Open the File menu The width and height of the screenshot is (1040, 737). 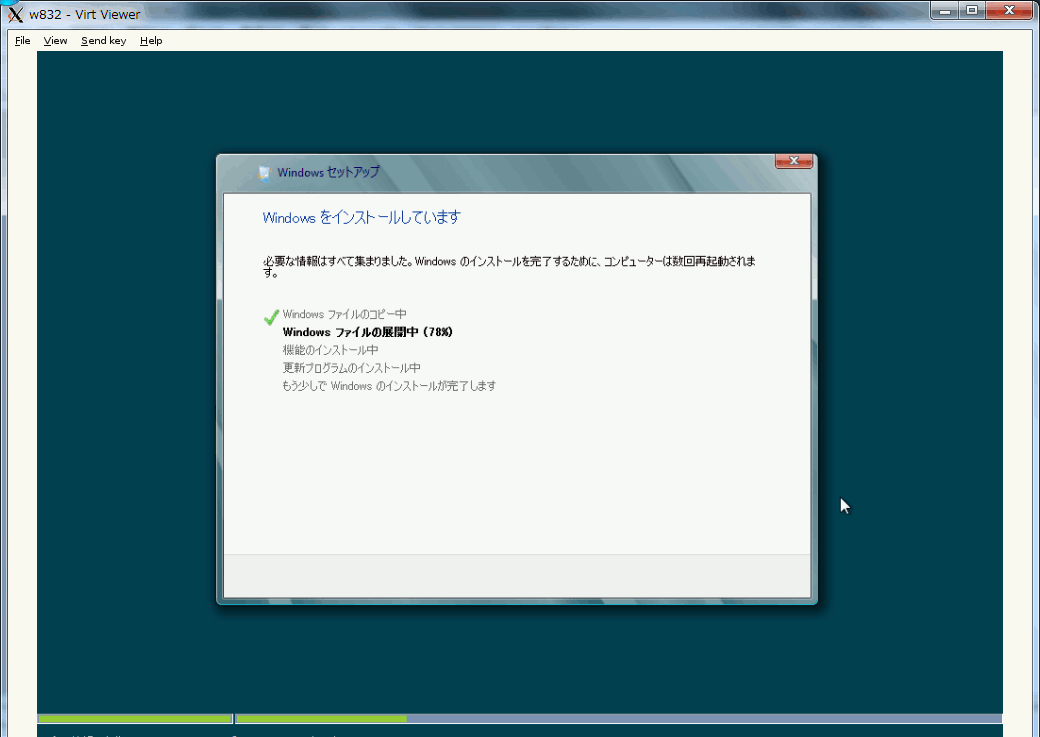(x=23, y=40)
